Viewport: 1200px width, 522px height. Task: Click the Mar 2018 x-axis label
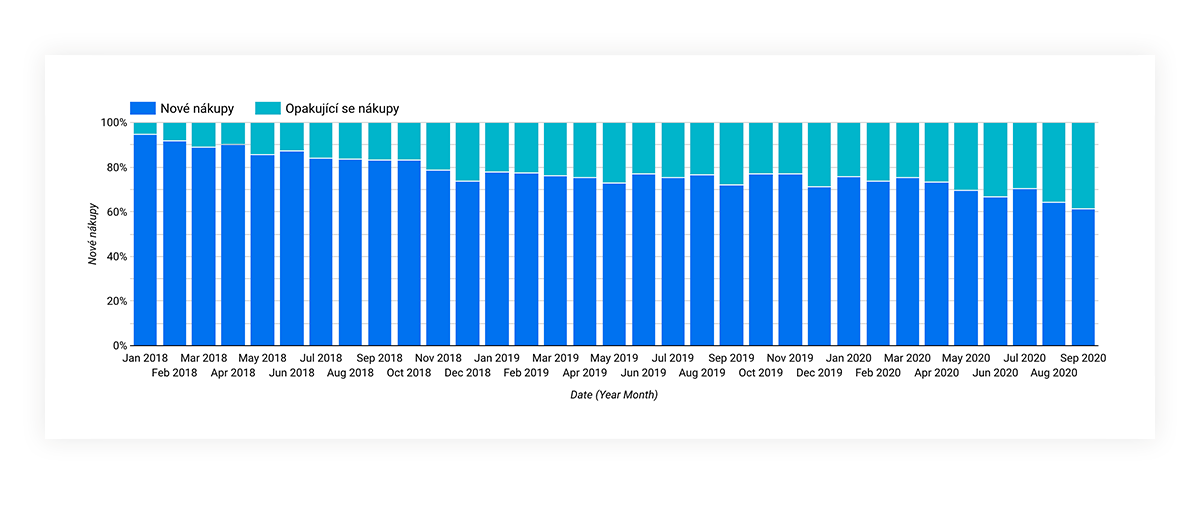204,357
